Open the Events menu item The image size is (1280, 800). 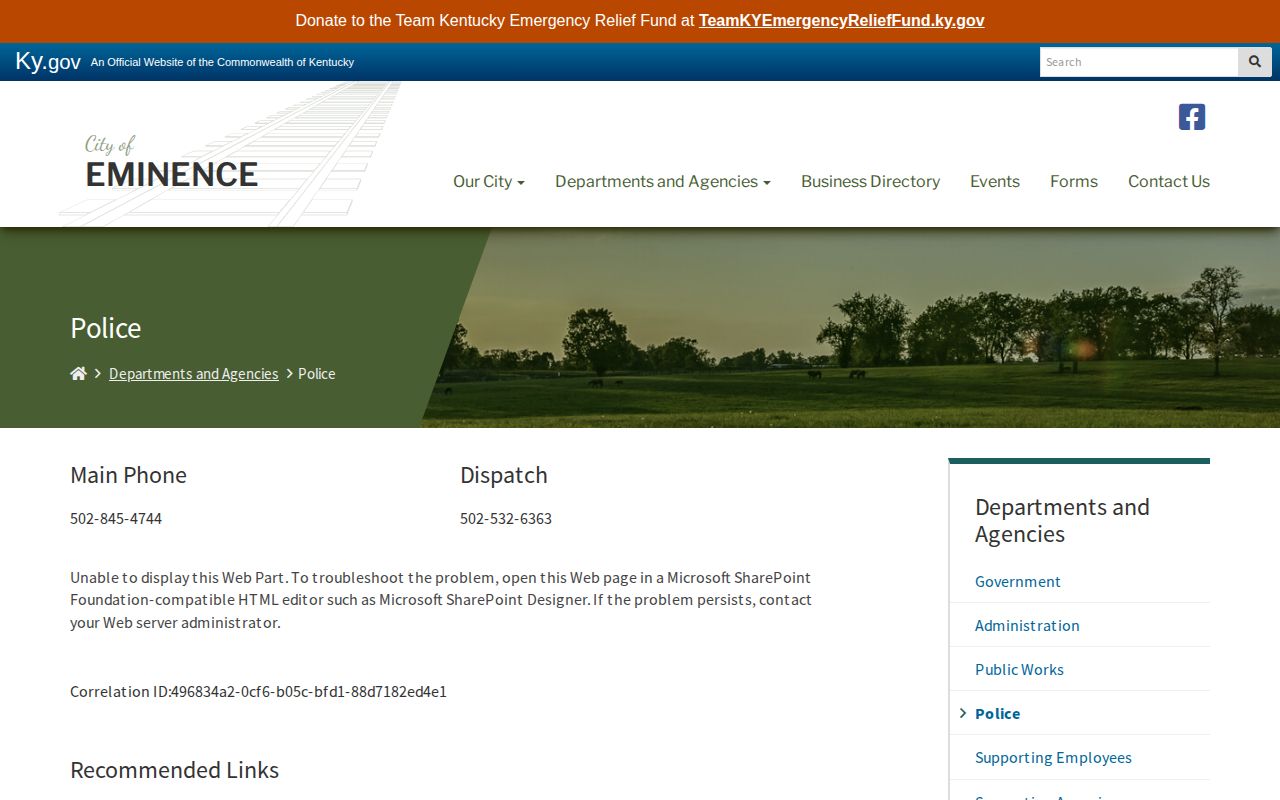(995, 181)
